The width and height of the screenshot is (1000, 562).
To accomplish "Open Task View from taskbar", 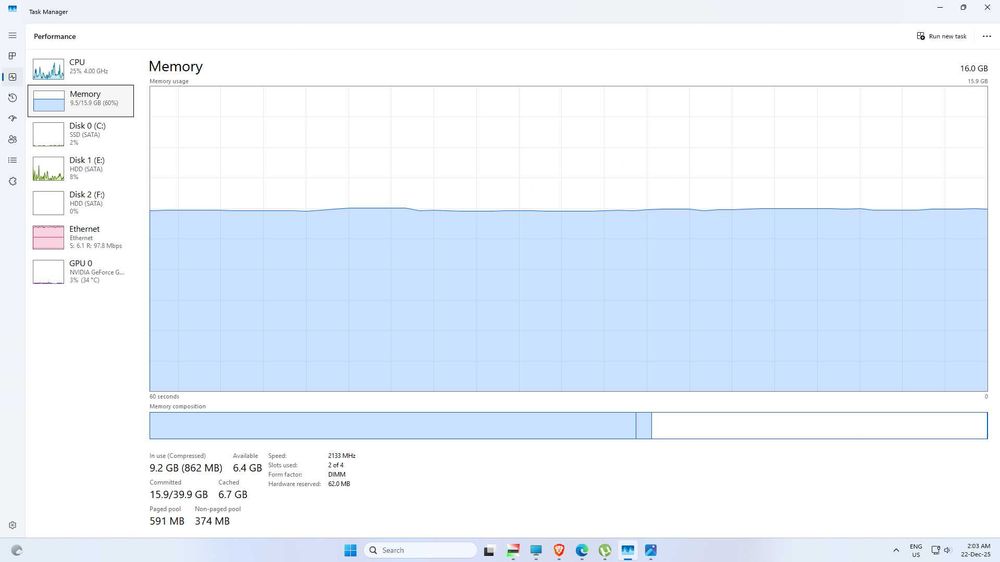I will 489,550.
